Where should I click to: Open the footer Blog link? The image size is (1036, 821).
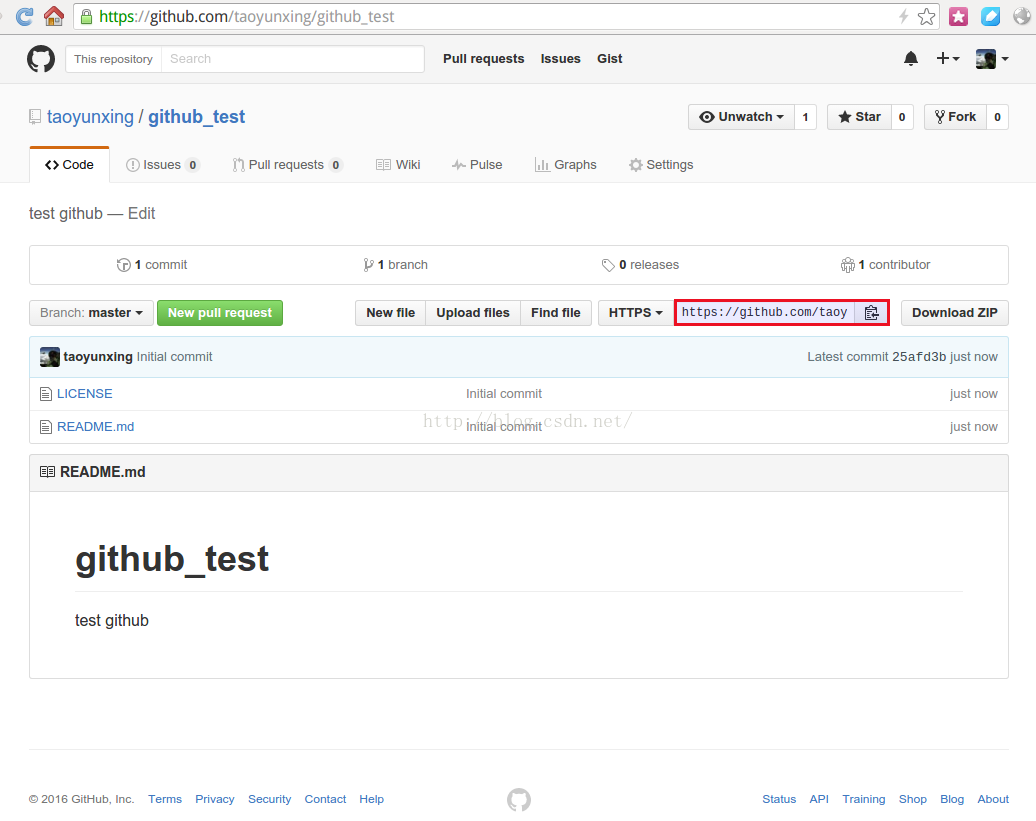[x=952, y=799]
